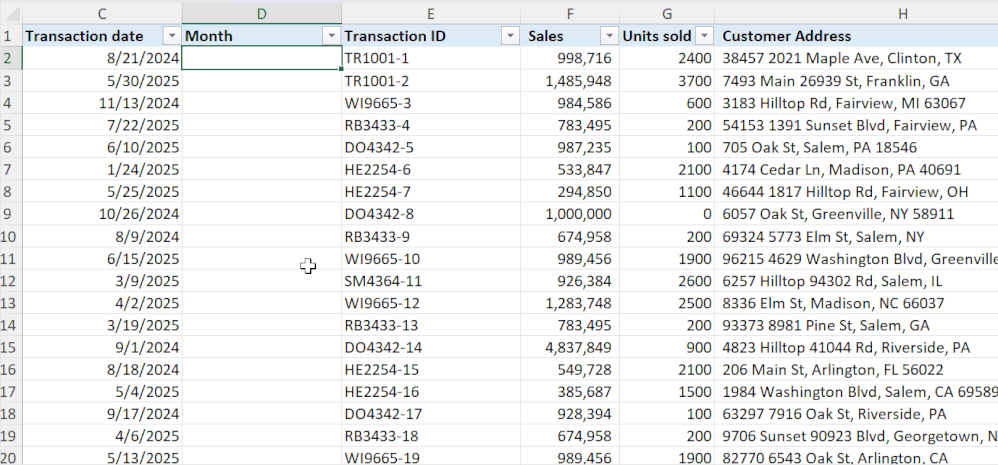Screen dimensions: 998x465
Task: Click address 6057 Oak St, Greenville, NY 58911
Action: (856, 214)
